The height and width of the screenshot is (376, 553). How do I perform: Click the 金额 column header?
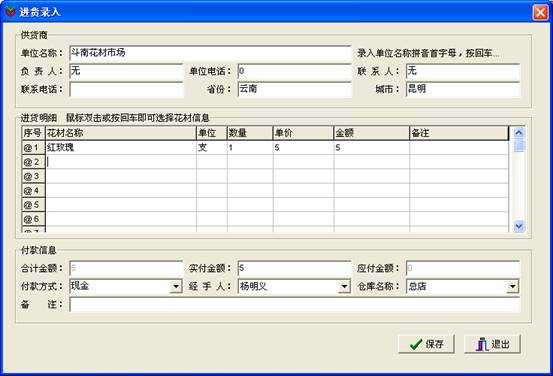[x=372, y=133]
